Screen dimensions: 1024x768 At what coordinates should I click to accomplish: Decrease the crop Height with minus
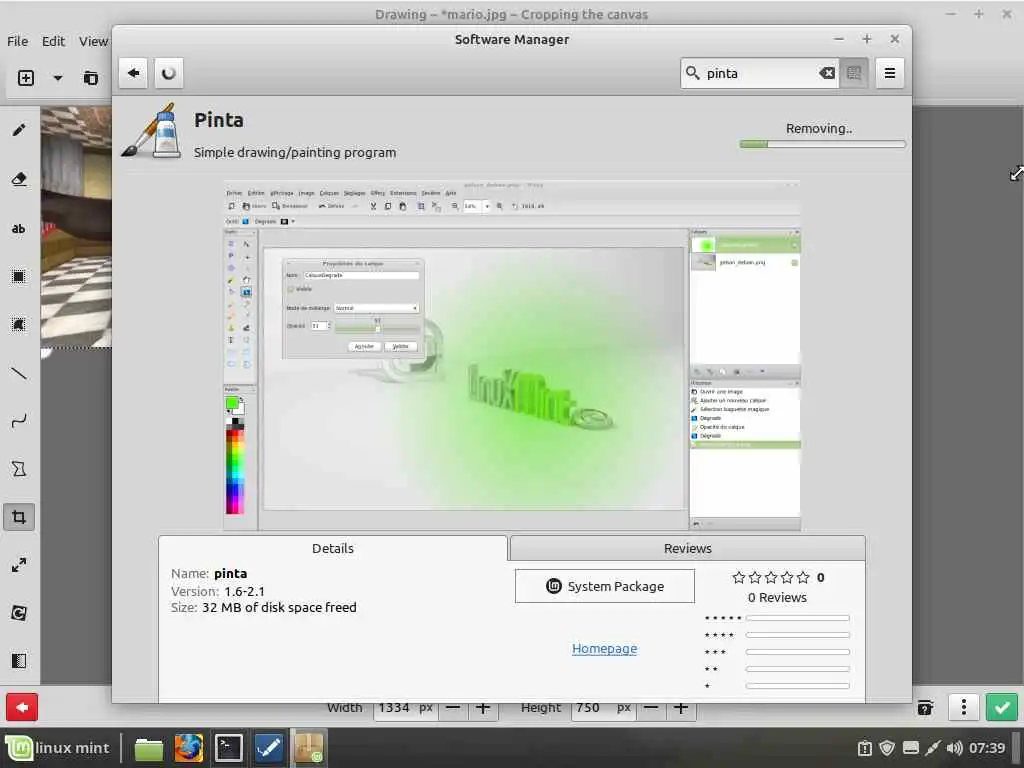(650, 709)
